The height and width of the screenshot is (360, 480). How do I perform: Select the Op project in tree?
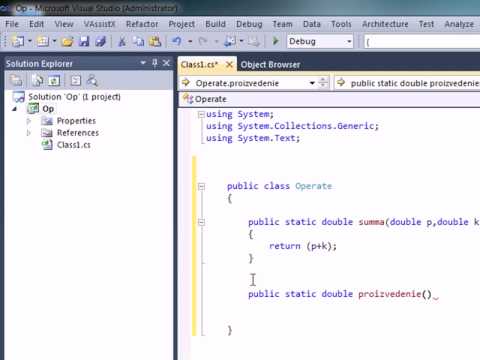(x=48, y=109)
